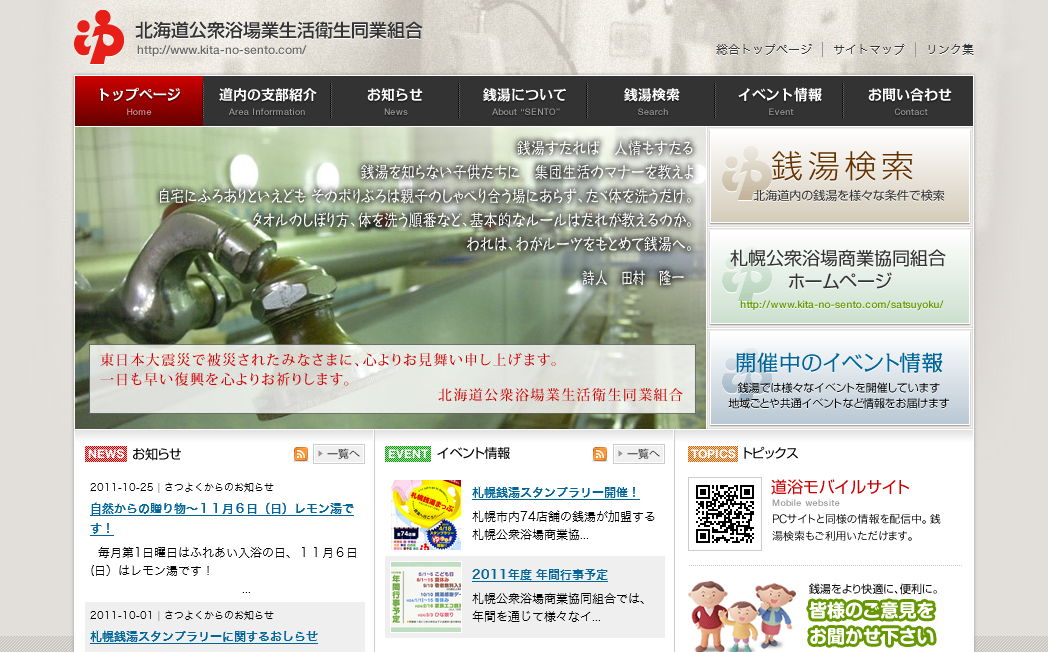Click 一覧へ button in Event section
Viewport: 1048px width, 652px height.
(x=639, y=454)
